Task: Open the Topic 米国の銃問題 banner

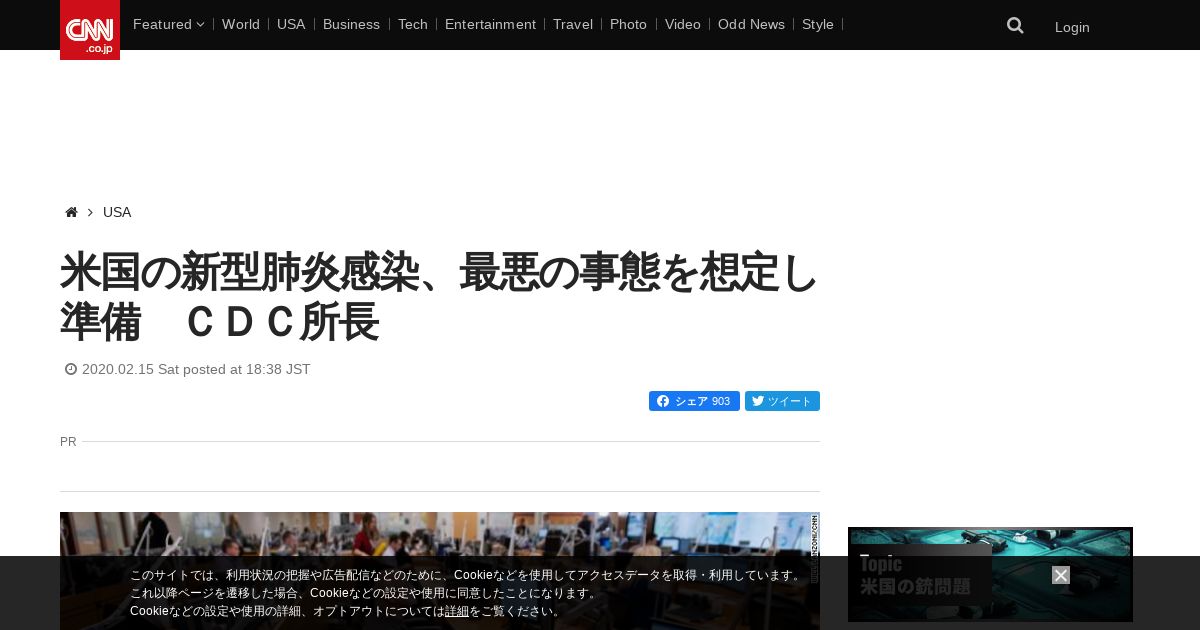Action: click(990, 575)
